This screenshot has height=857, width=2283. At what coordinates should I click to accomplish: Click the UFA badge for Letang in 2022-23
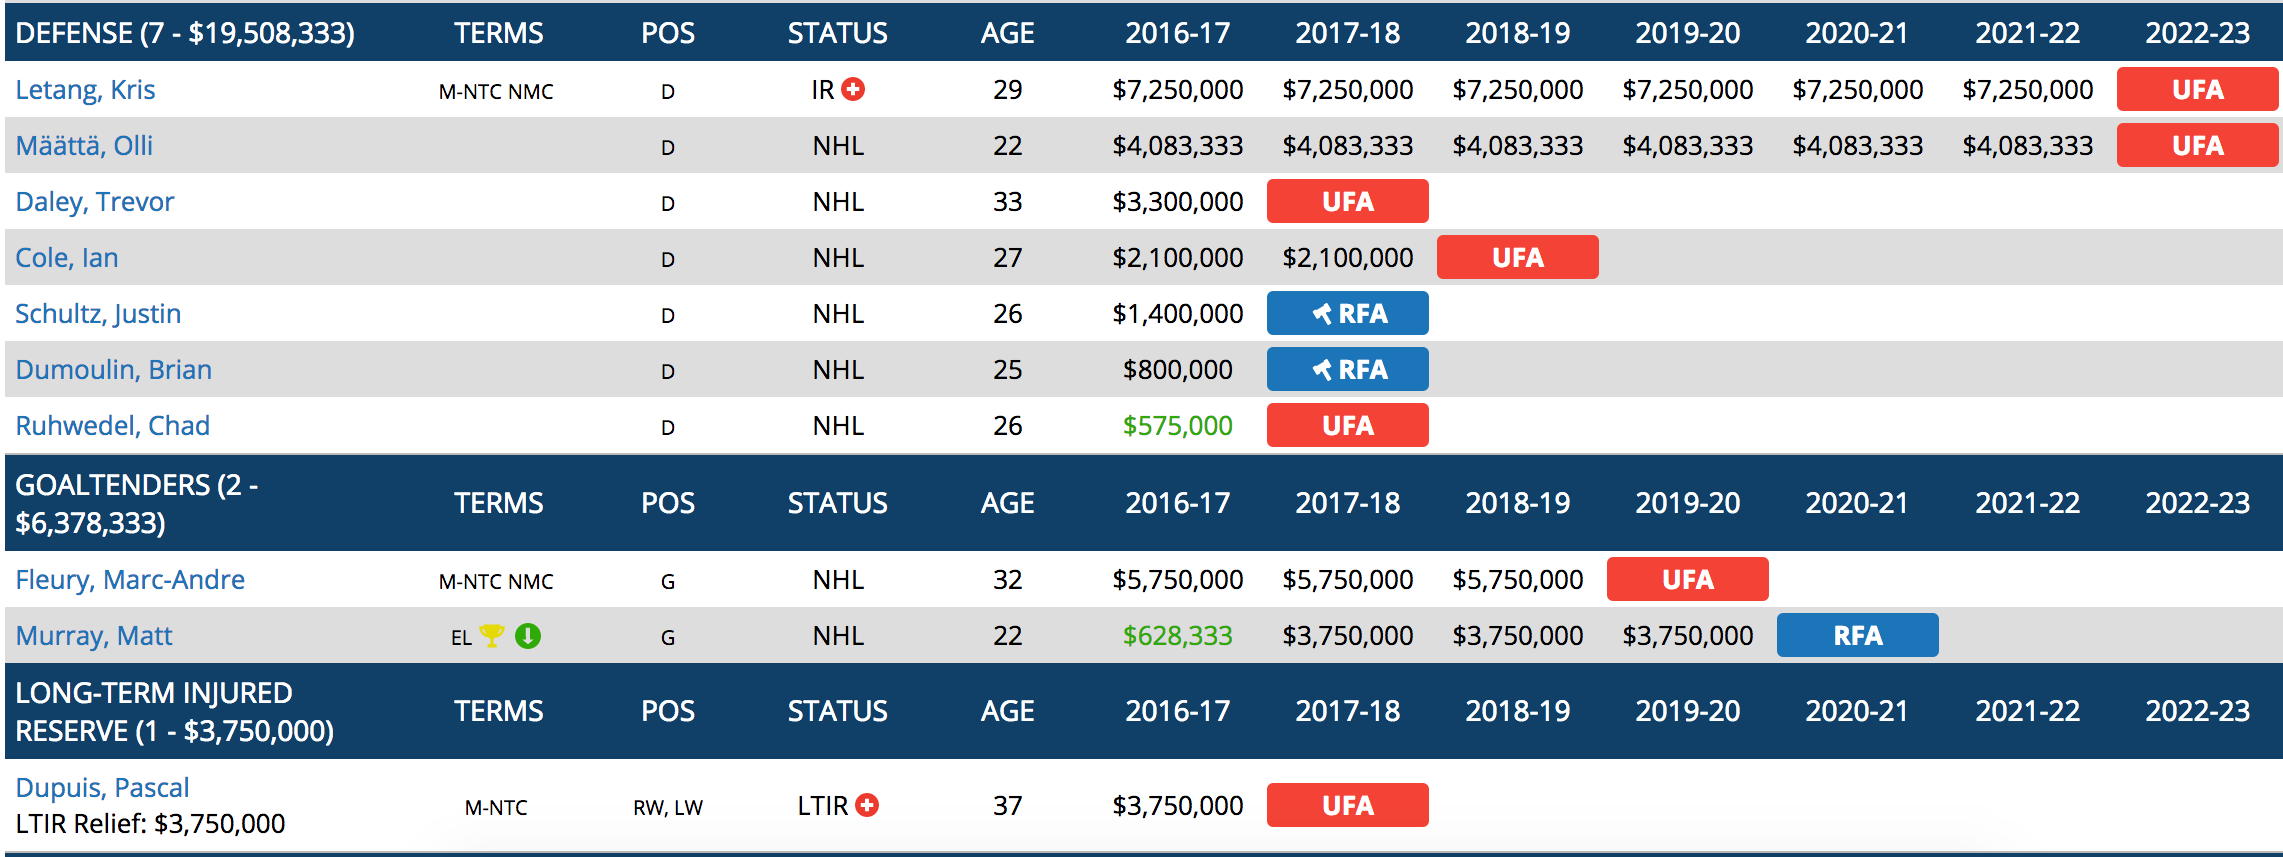tap(2197, 90)
